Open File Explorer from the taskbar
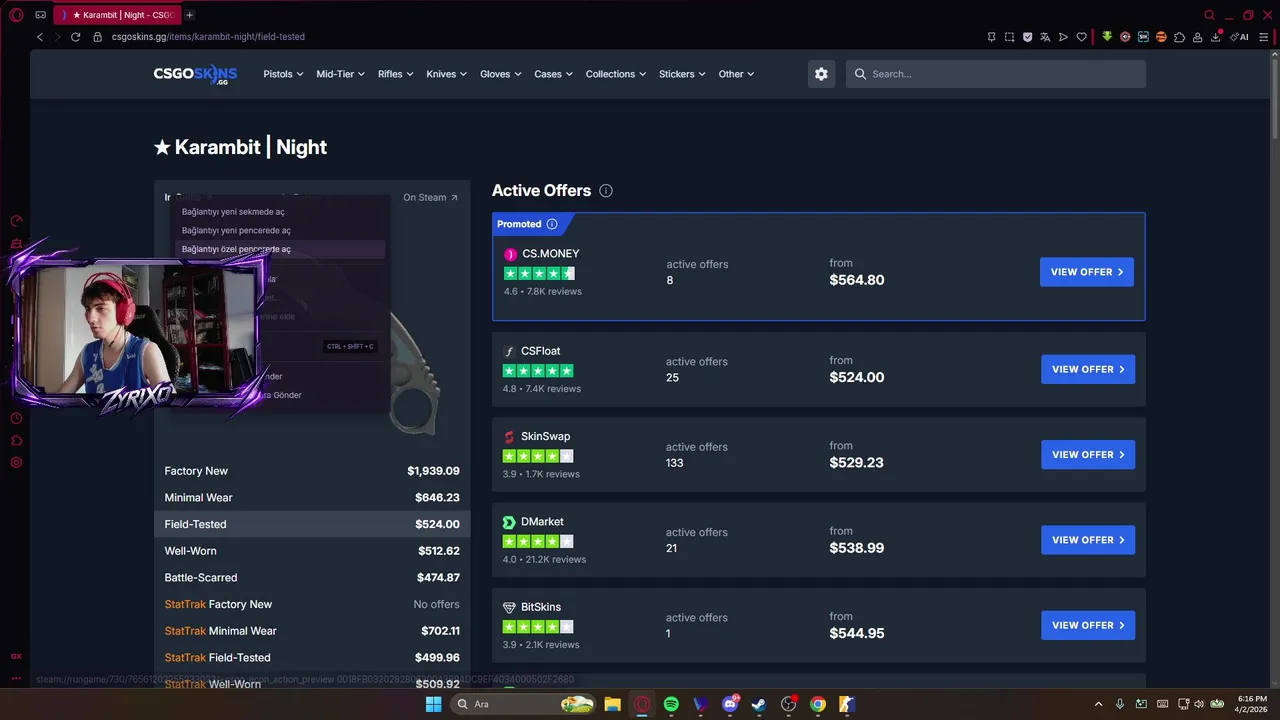1280x720 pixels. click(612, 704)
